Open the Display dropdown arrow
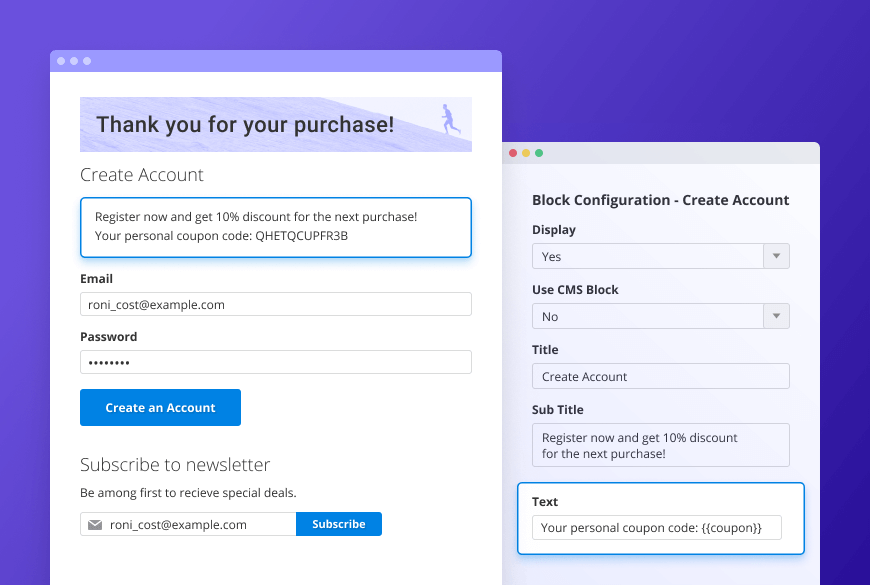 click(x=776, y=256)
